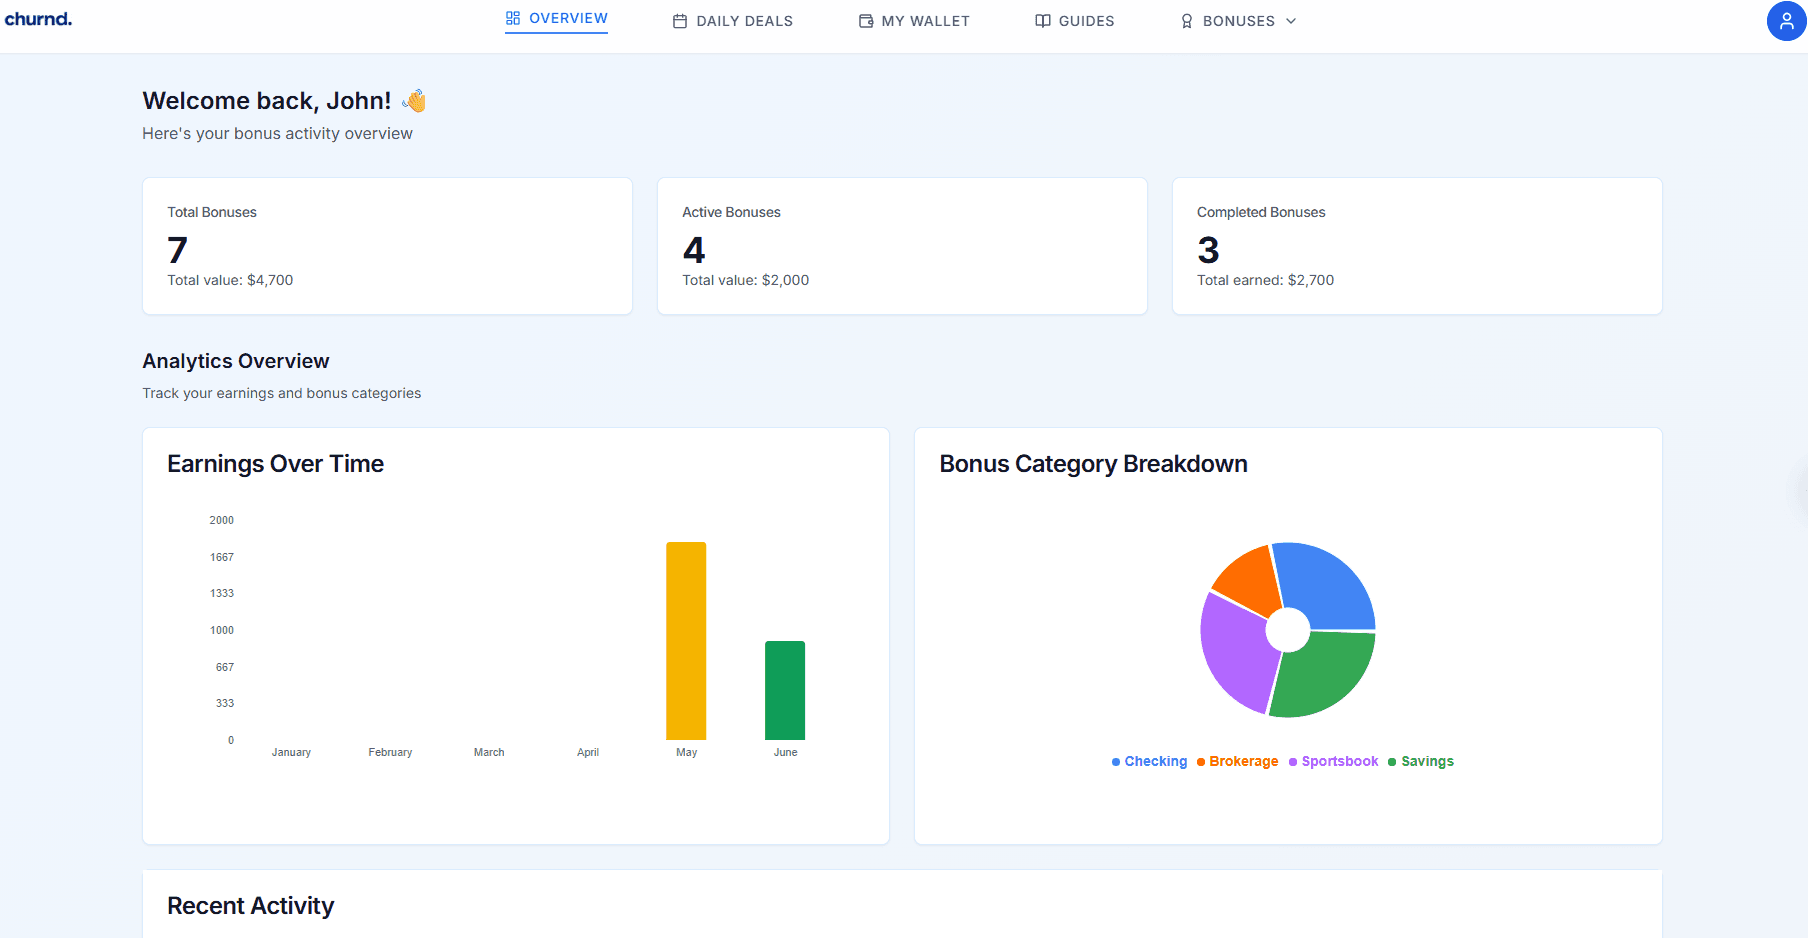Toggle the Brokerage legend entry
Screen dimensions: 1808x938
pyautogui.click(x=1237, y=761)
